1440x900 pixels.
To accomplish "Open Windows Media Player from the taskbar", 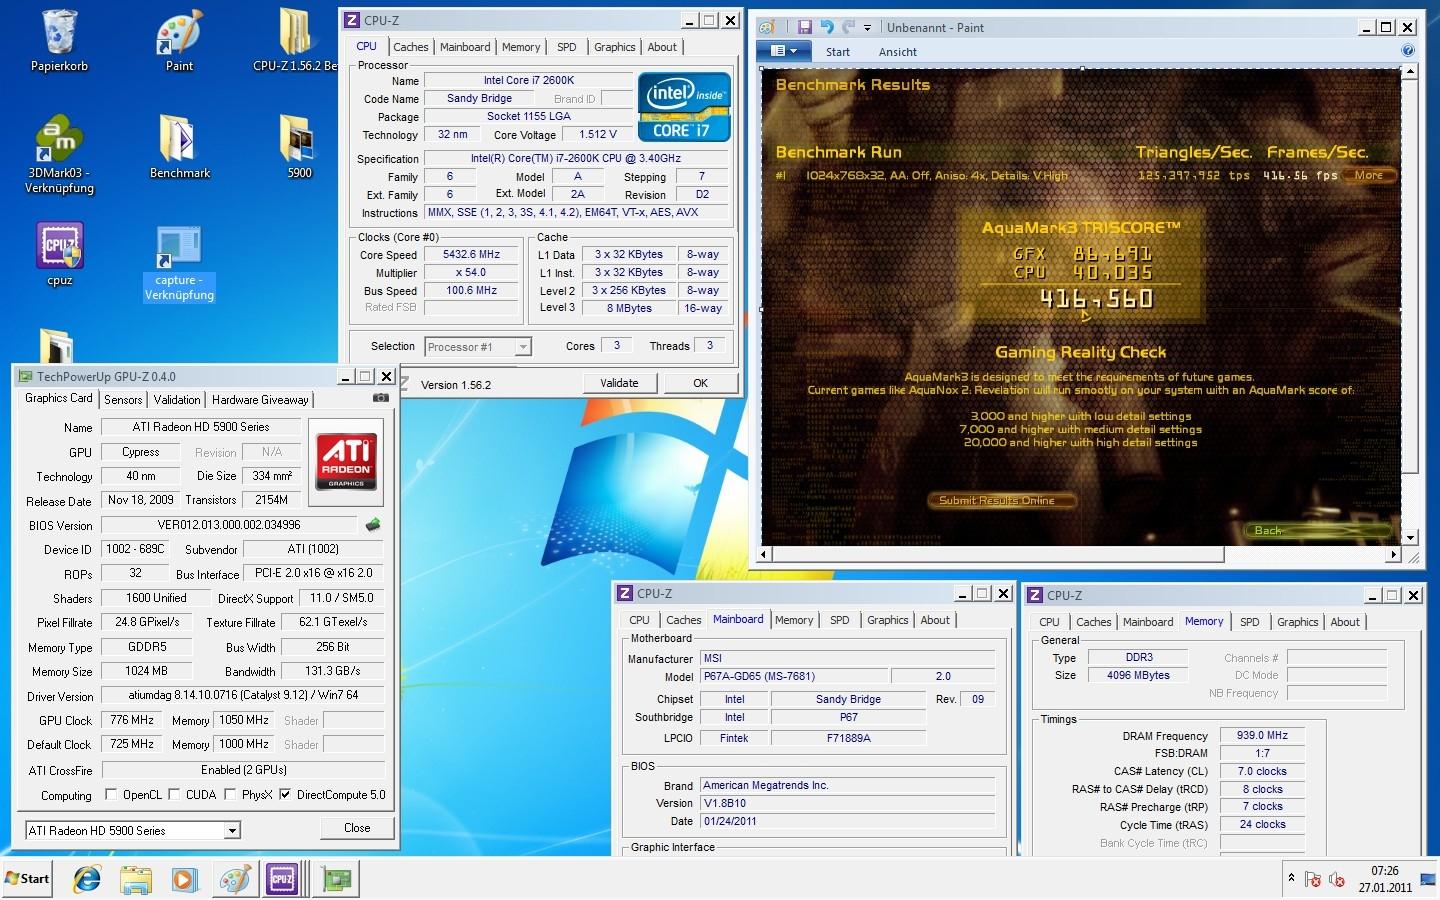I will coord(184,879).
